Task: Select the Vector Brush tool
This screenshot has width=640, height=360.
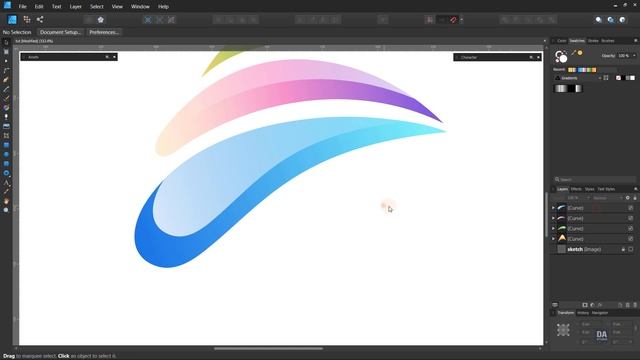Action: 6,98
